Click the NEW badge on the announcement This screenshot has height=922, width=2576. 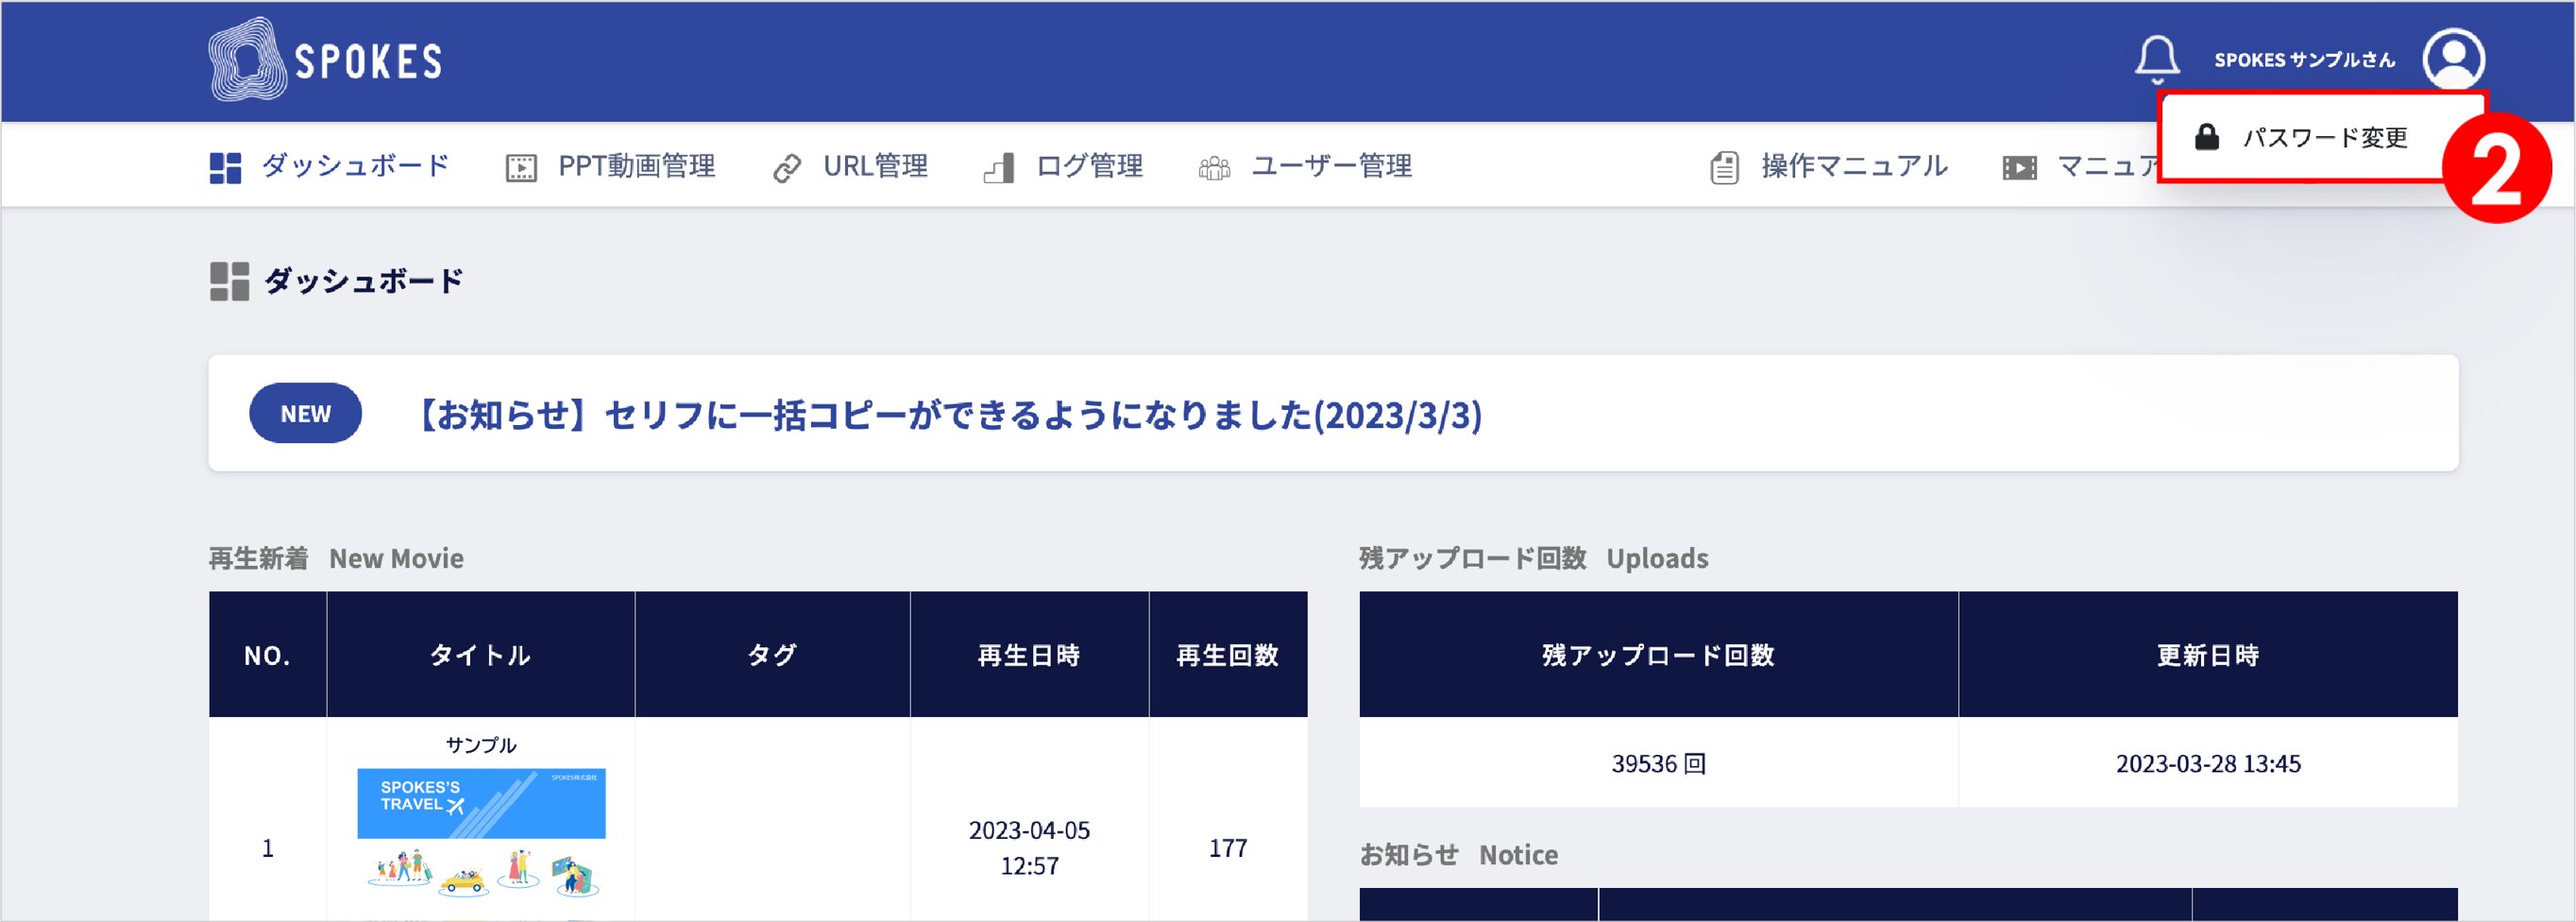click(305, 414)
